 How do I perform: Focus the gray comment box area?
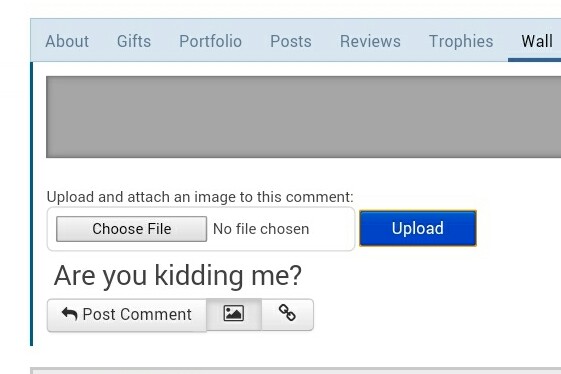pyautogui.click(x=303, y=117)
